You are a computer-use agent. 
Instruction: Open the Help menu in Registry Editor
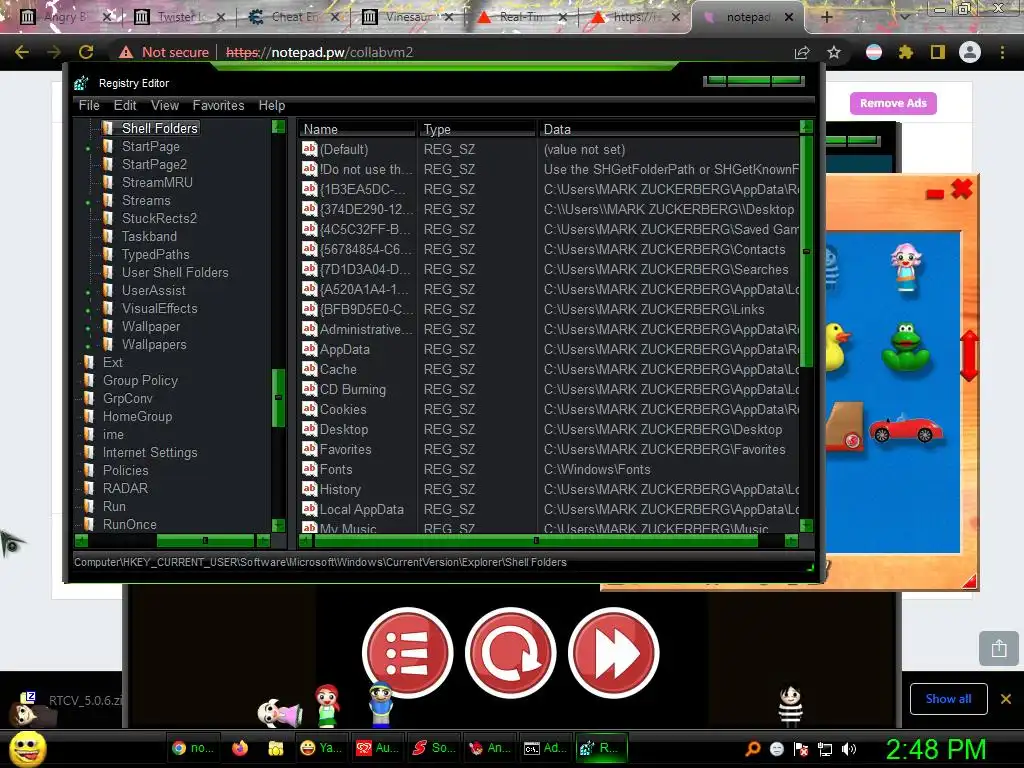click(x=272, y=105)
